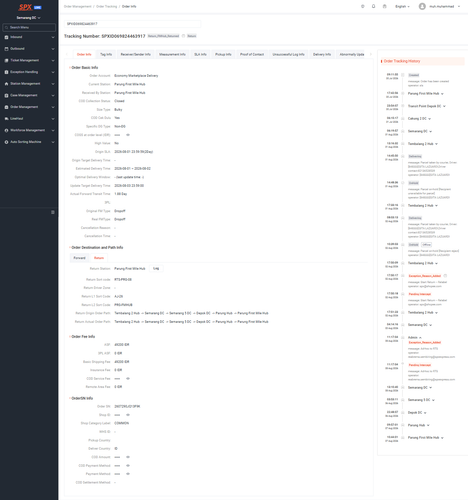Select the Forward path tab
Viewport: 468px width, 500px height.
coord(79,258)
